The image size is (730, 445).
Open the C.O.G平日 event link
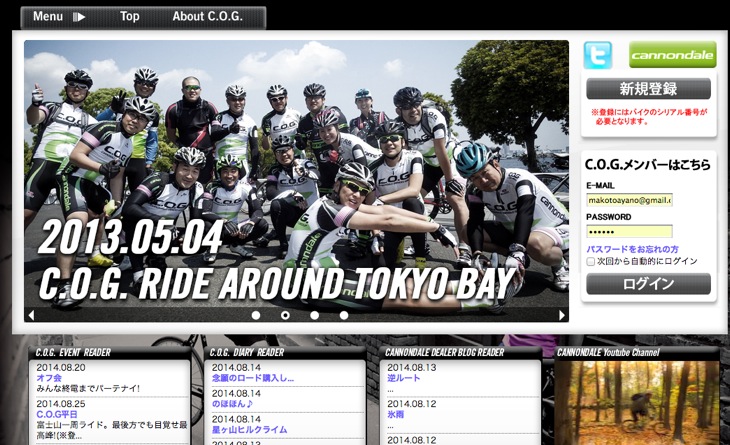57,414
